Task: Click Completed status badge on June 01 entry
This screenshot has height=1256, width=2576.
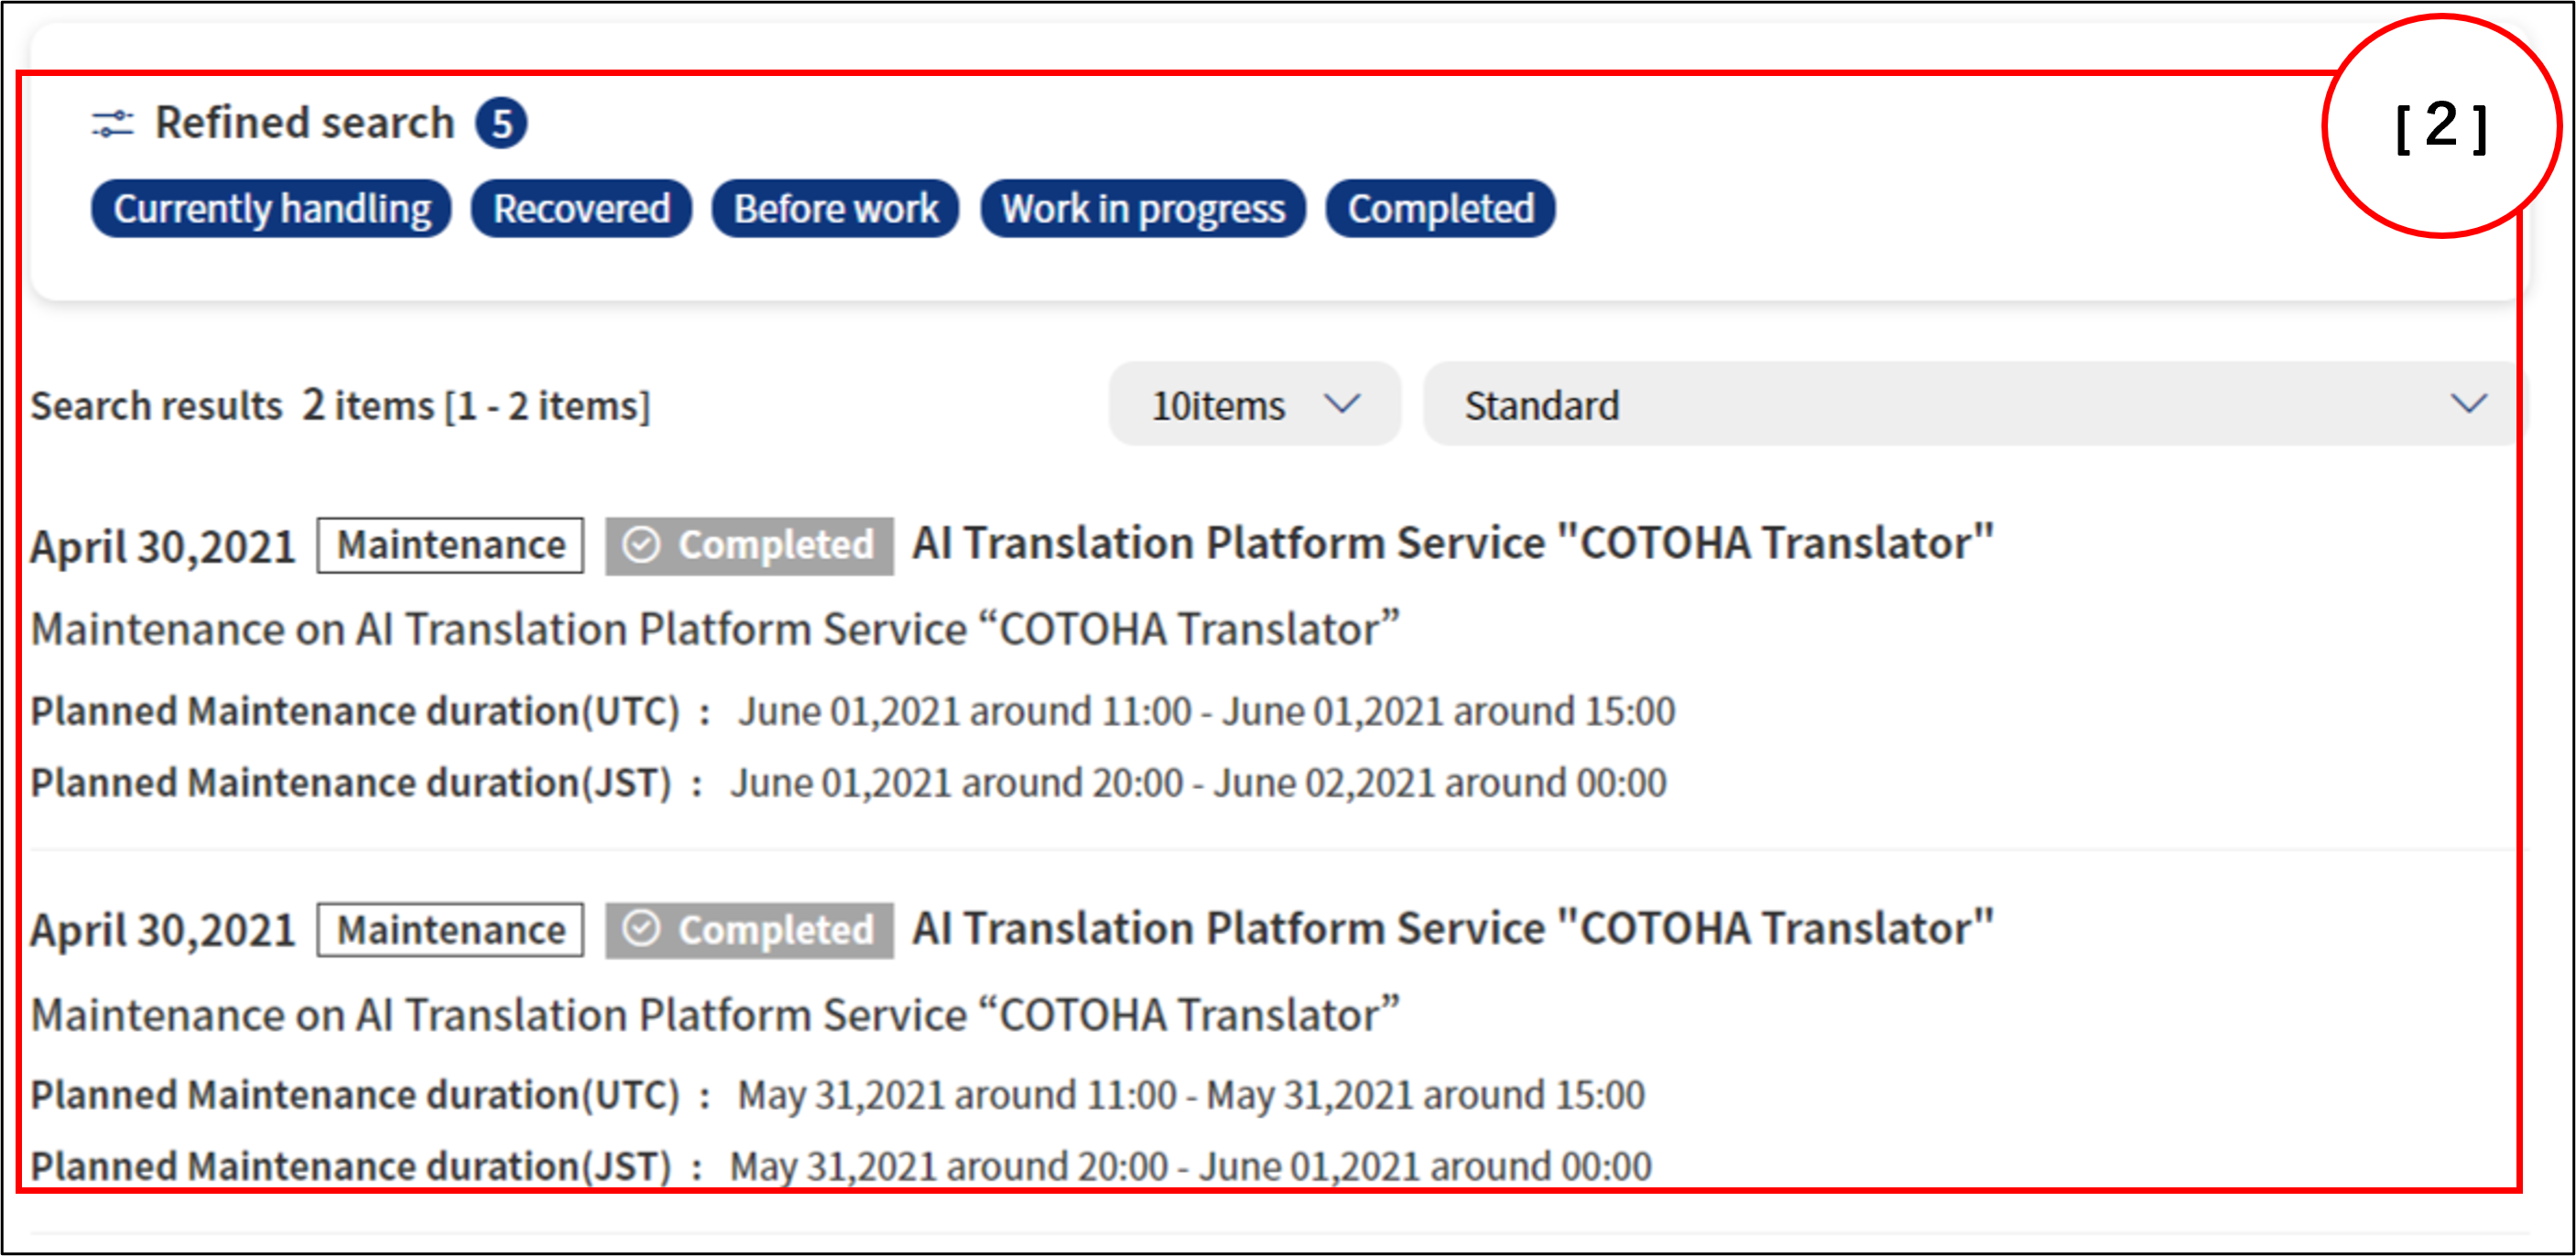Action: click(749, 546)
